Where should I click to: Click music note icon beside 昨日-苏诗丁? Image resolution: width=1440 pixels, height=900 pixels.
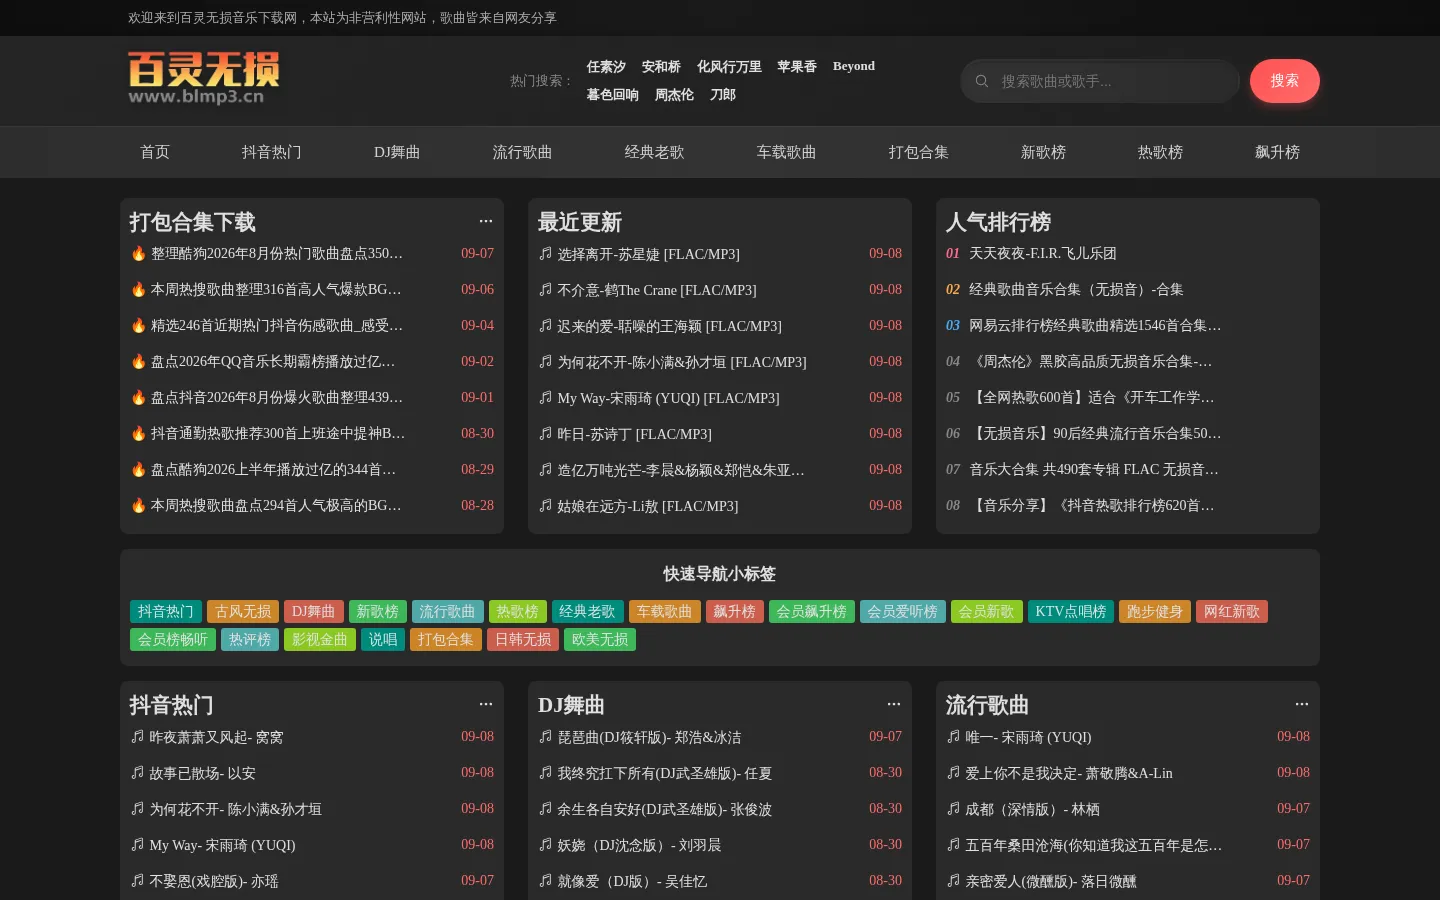[545, 434]
